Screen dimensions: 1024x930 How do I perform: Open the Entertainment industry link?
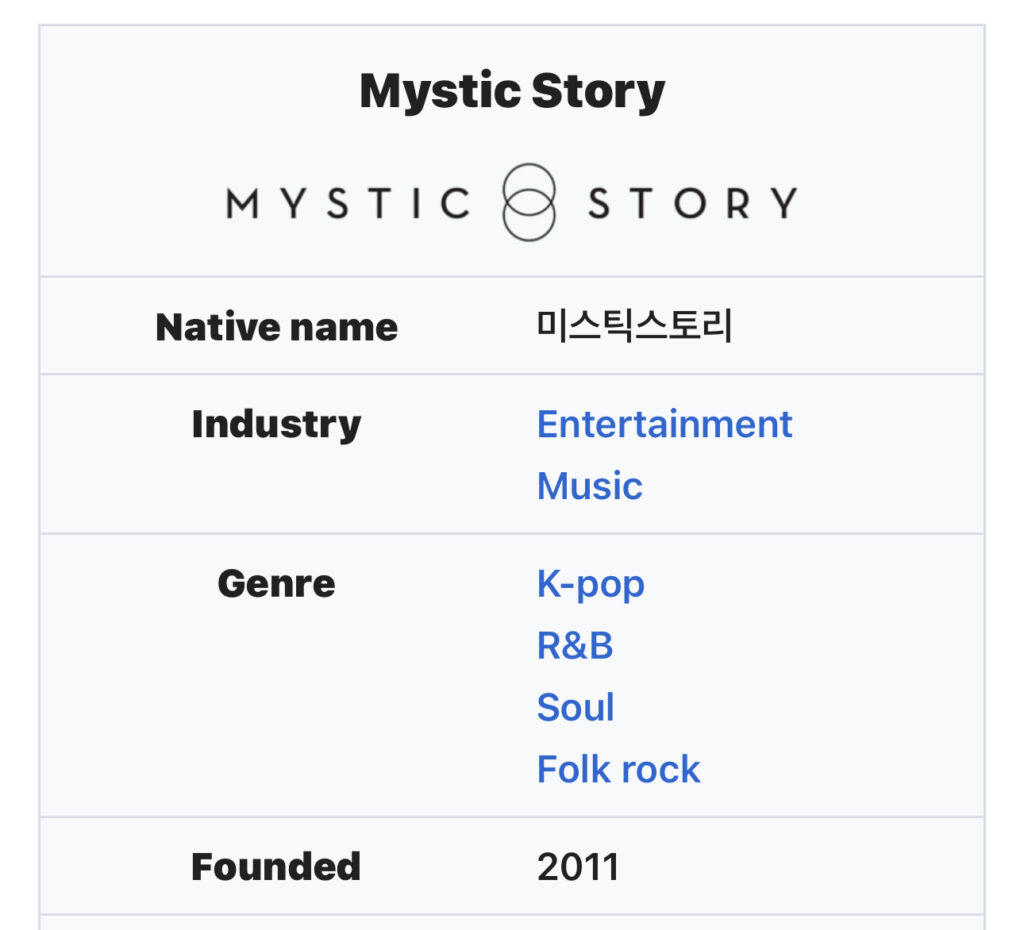coord(664,424)
